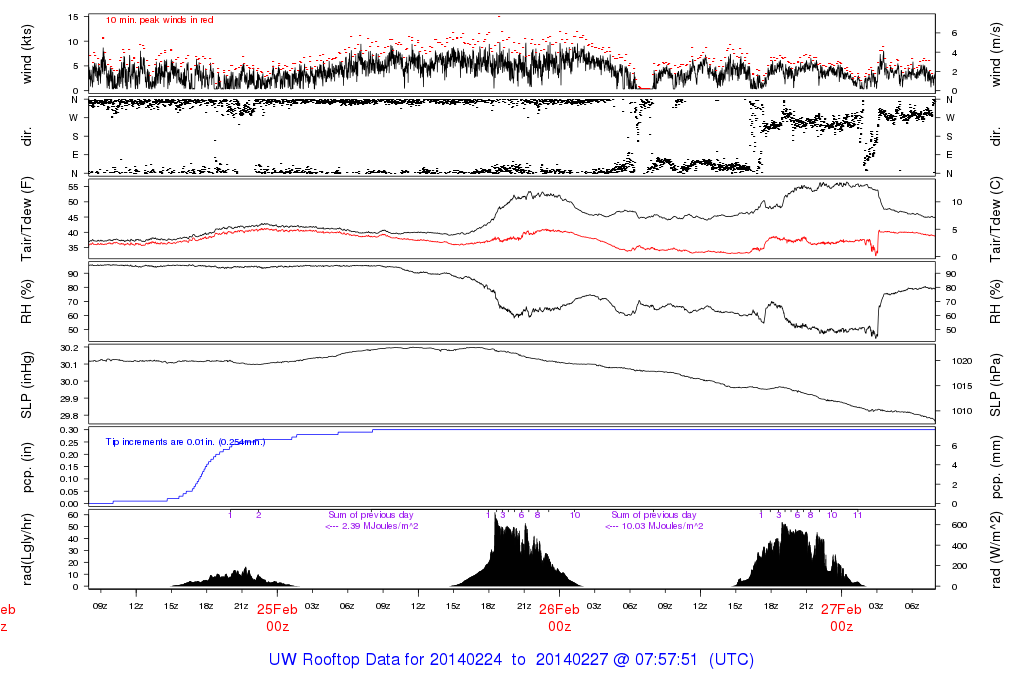Click the 'UW Rooftop Data for 20140224' title
Viewport: 1024px width, 700px height.
[385, 660]
